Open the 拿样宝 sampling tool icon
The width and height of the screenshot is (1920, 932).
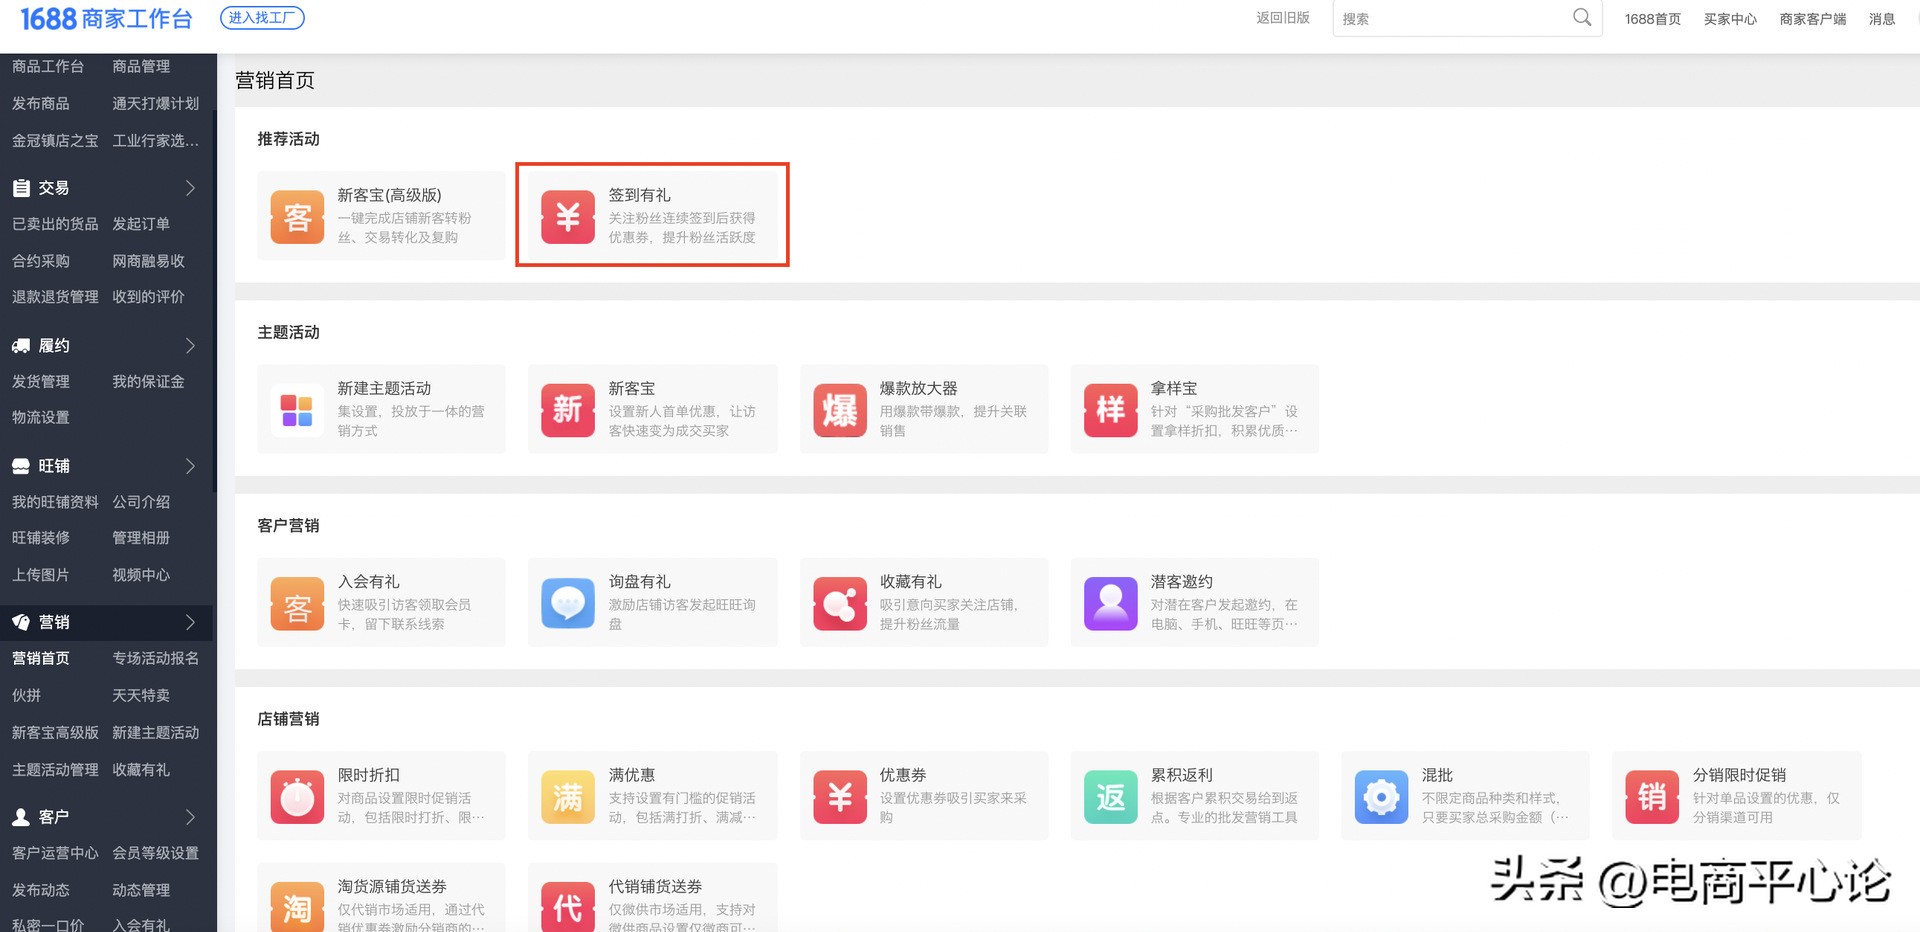(x=1110, y=409)
